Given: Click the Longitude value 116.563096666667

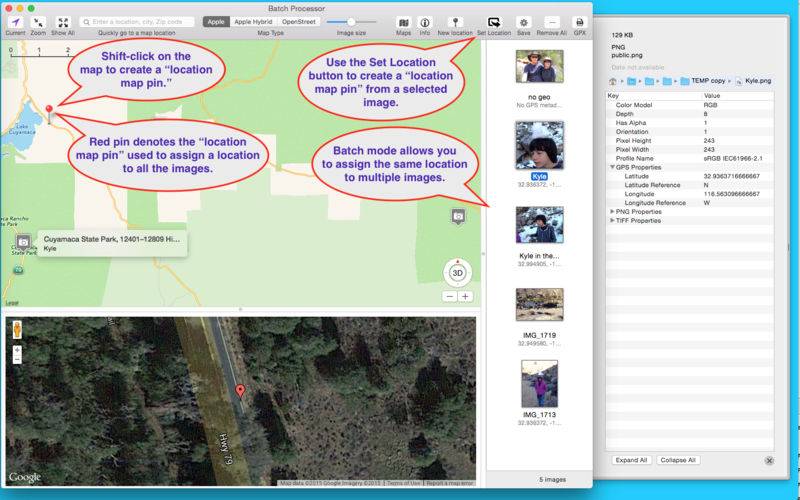Looking at the screenshot, I should pos(731,194).
